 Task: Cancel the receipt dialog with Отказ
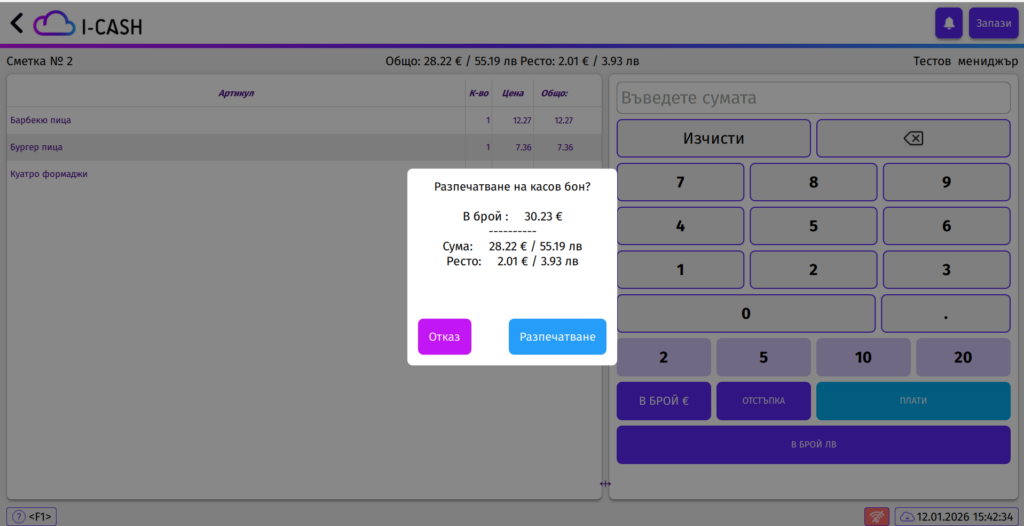[444, 337]
